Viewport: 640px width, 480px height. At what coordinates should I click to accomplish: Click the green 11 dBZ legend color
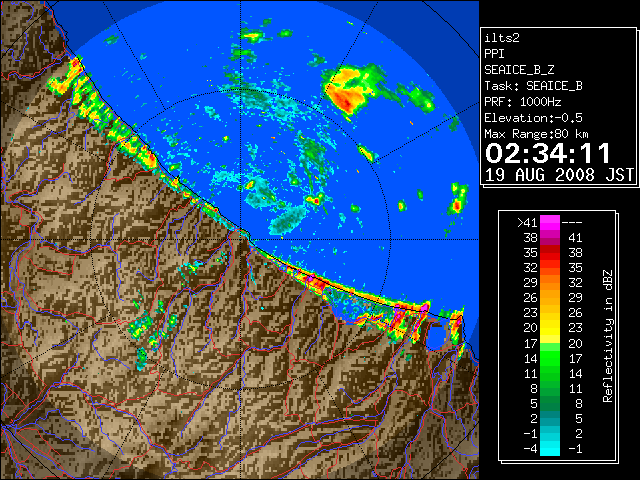coord(550,373)
